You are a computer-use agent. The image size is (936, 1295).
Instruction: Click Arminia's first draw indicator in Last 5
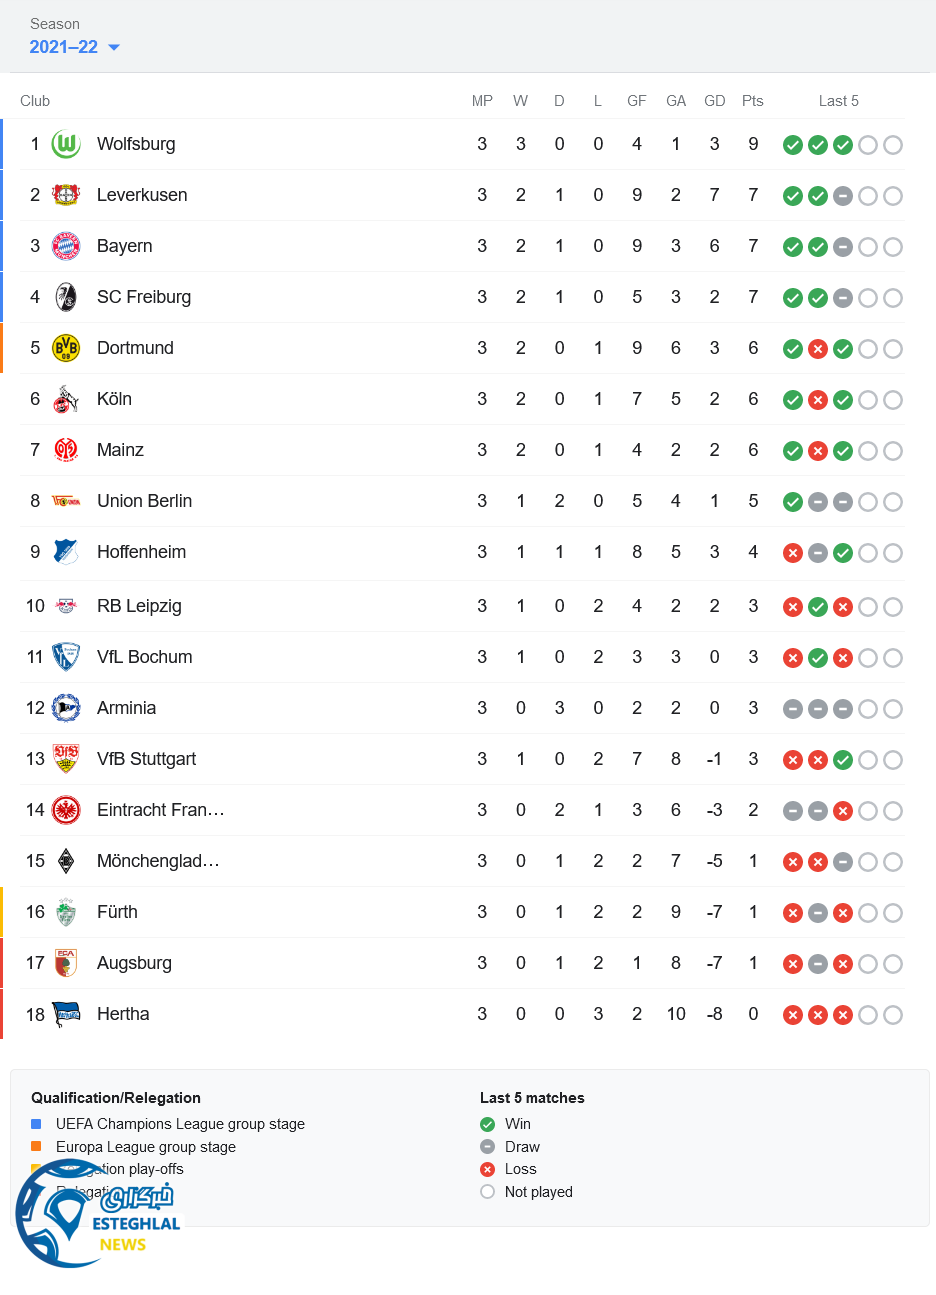coord(793,709)
